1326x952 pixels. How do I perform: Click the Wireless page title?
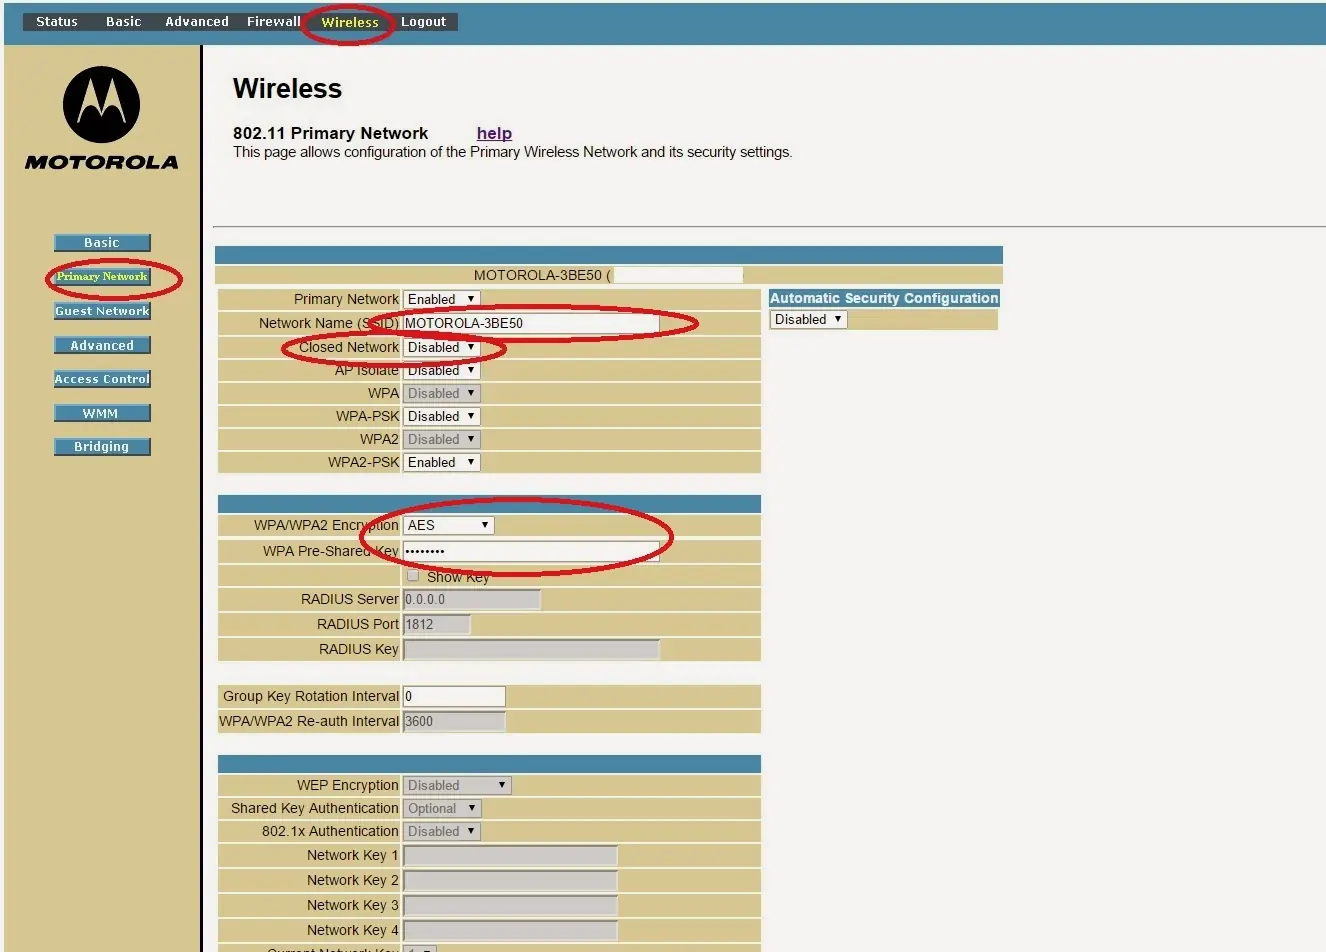287,88
